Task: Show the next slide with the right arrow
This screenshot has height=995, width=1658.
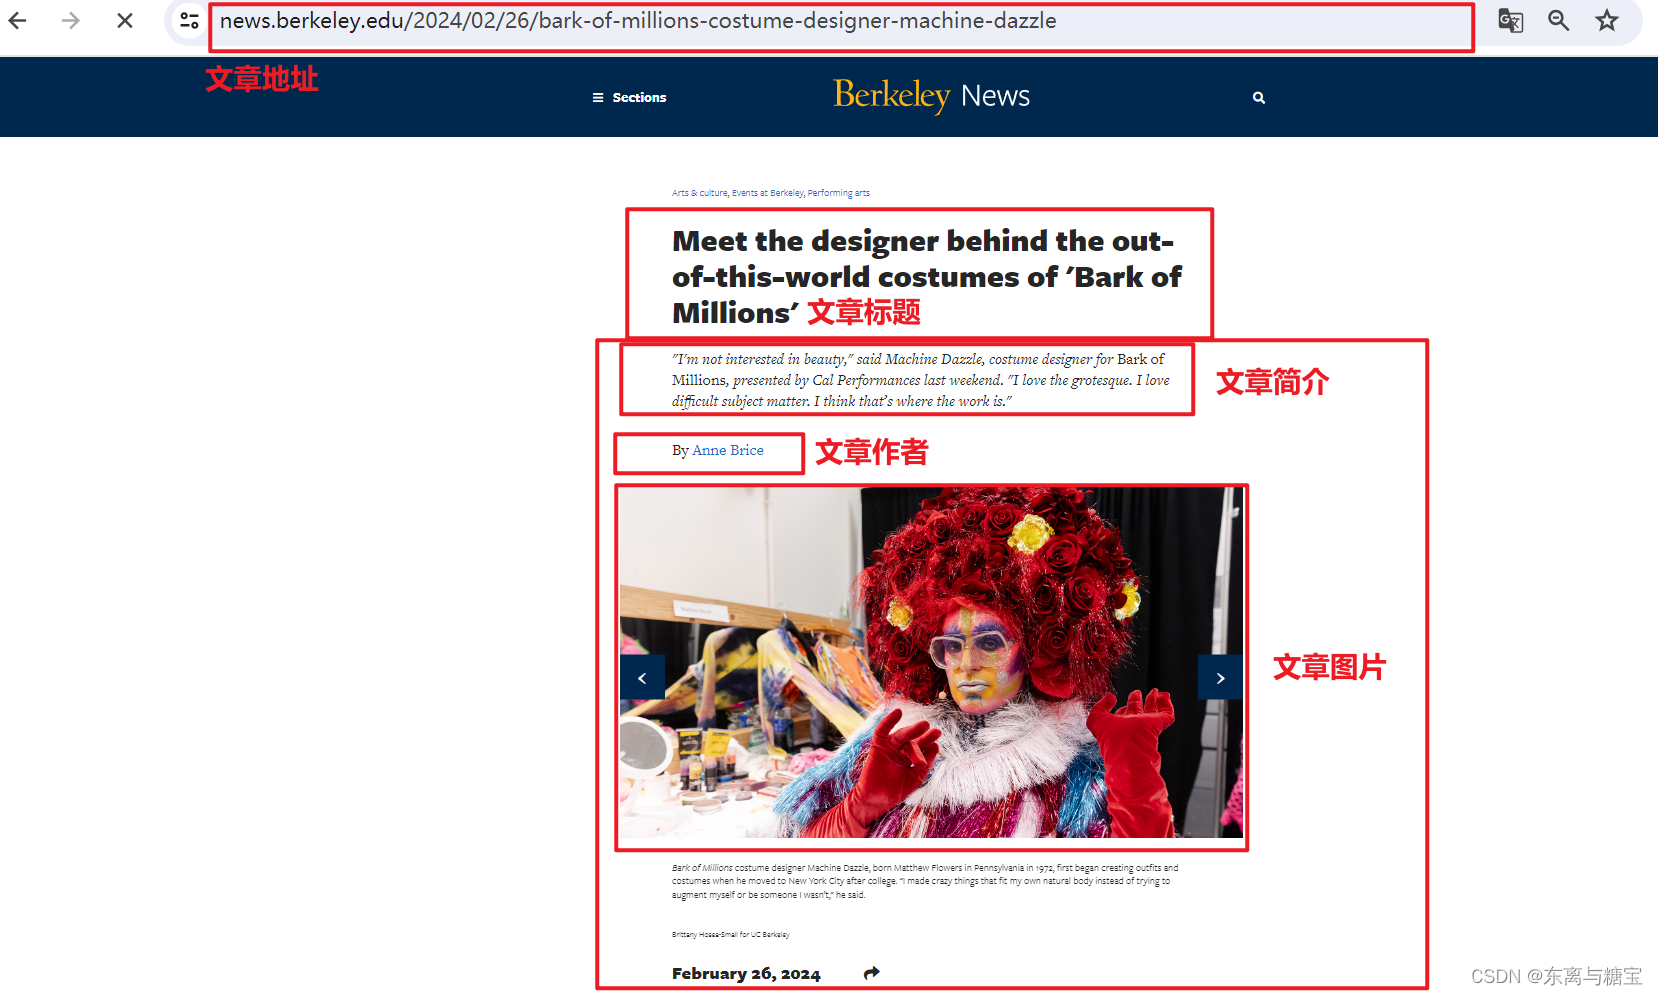Action: tap(1220, 678)
